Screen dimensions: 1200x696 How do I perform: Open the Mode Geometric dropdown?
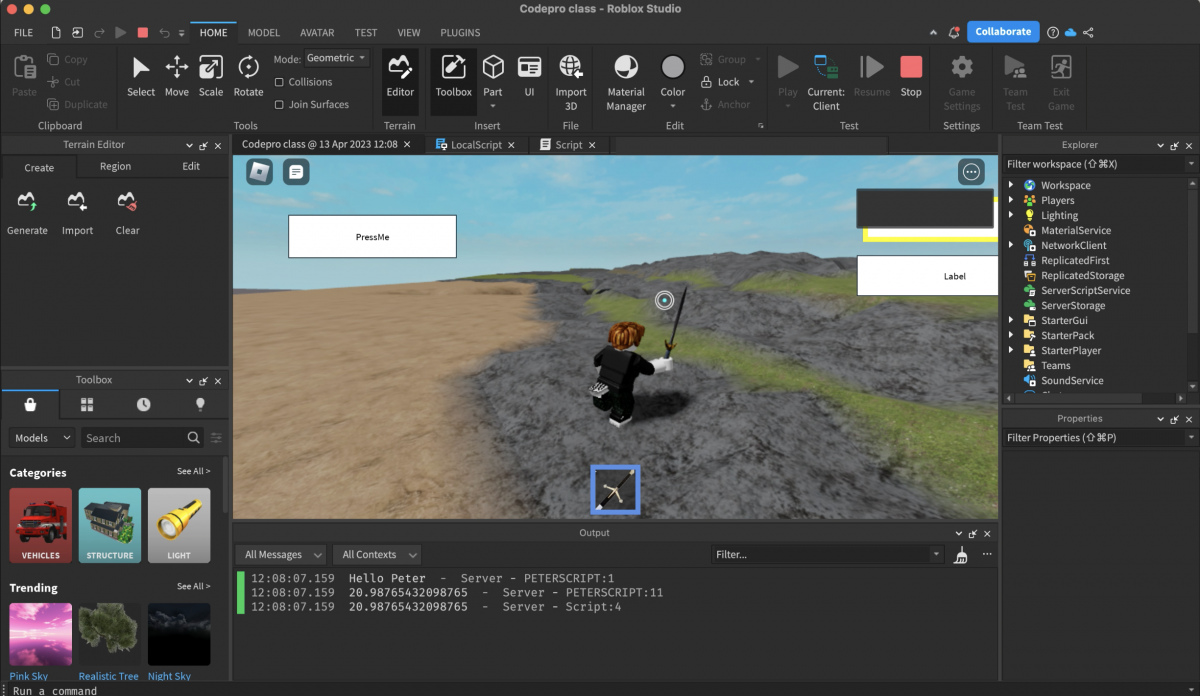pyautogui.click(x=336, y=58)
